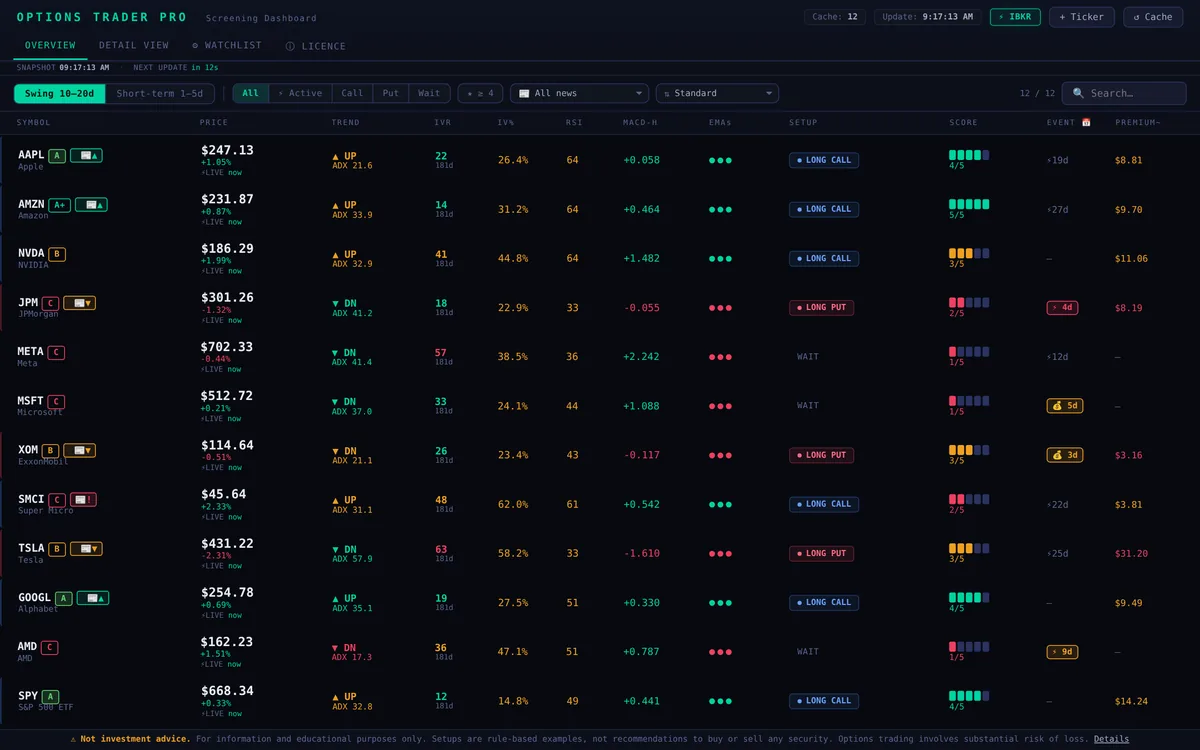Click the 3d earnings badge in XOM row
This screenshot has height=750, width=1200.
[x=1064, y=455]
